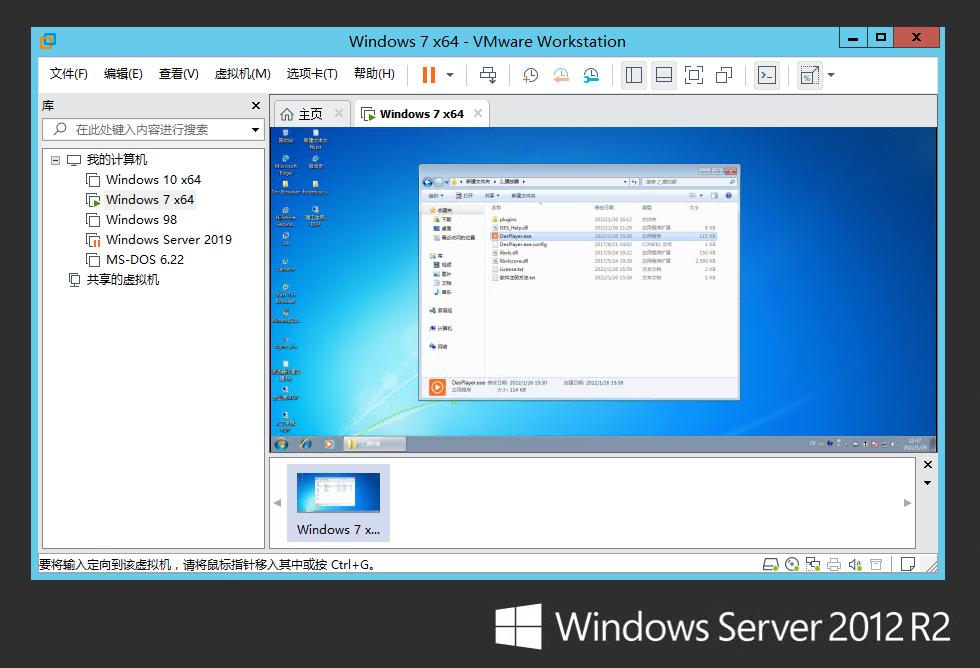The height and width of the screenshot is (668, 980).
Task: Click the sound device status icon
Action: [x=855, y=565]
